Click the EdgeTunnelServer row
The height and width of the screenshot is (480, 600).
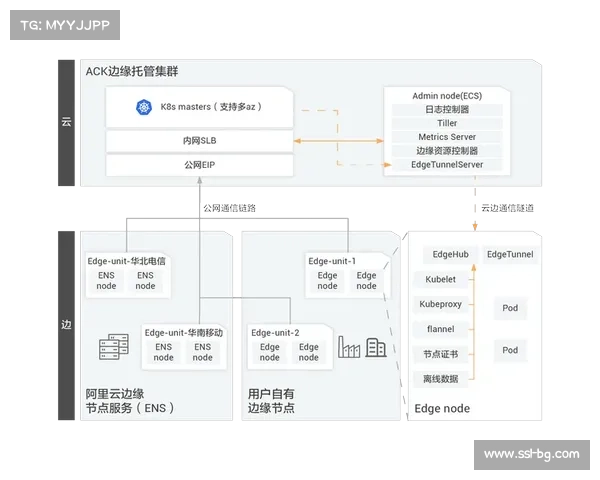(447, 165)
